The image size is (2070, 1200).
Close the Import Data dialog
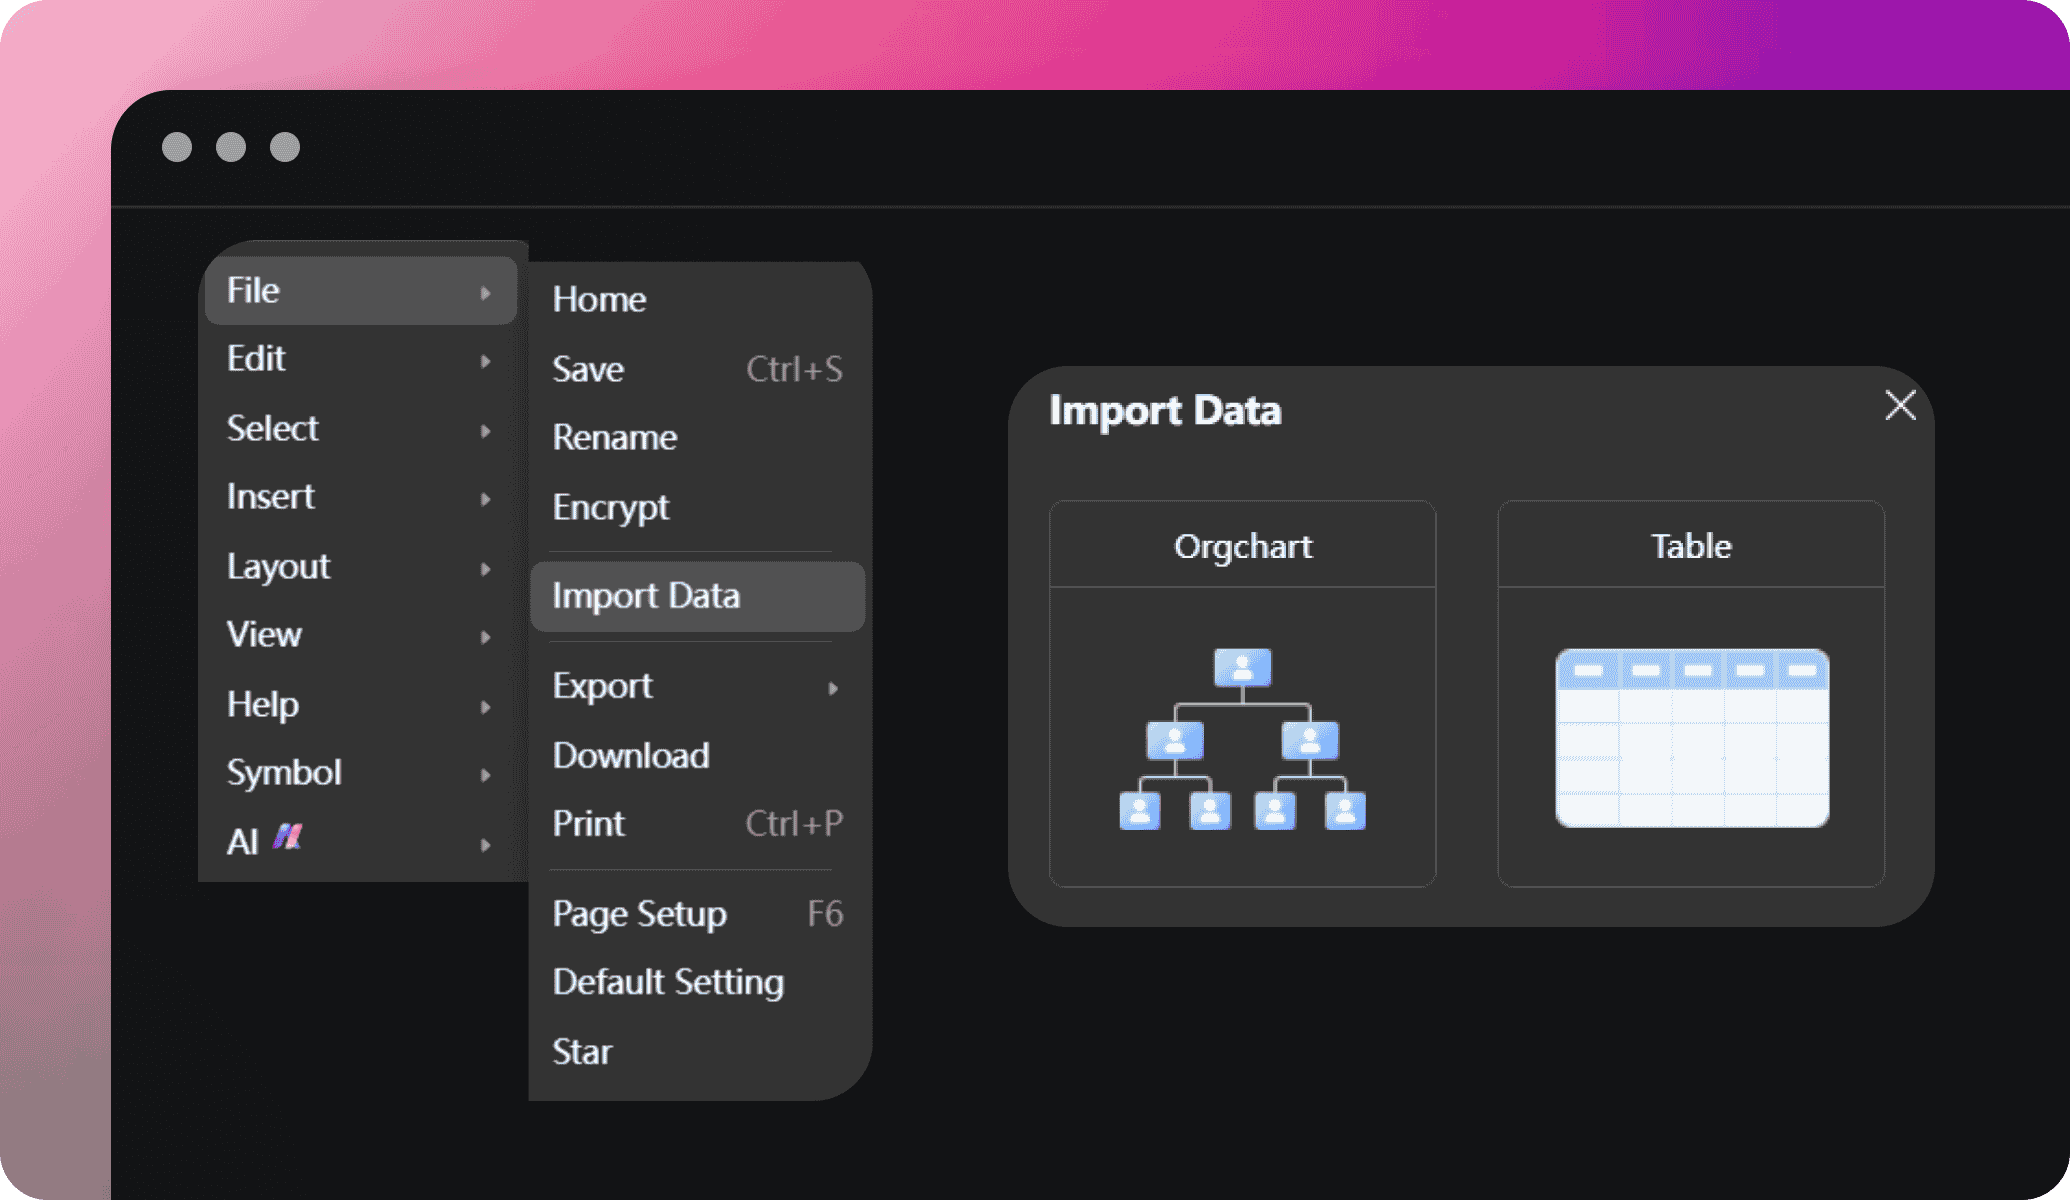(x=1901, y=406)
